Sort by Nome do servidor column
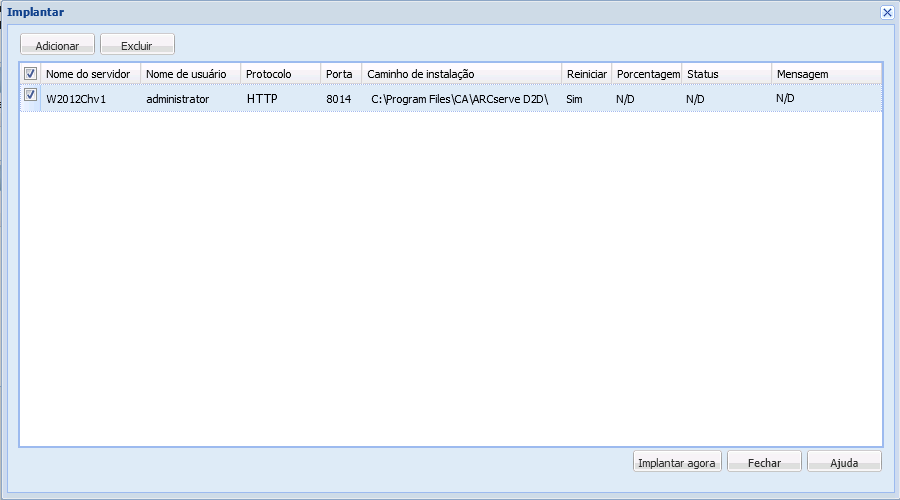900x500 pixels. tap(88, 74)
